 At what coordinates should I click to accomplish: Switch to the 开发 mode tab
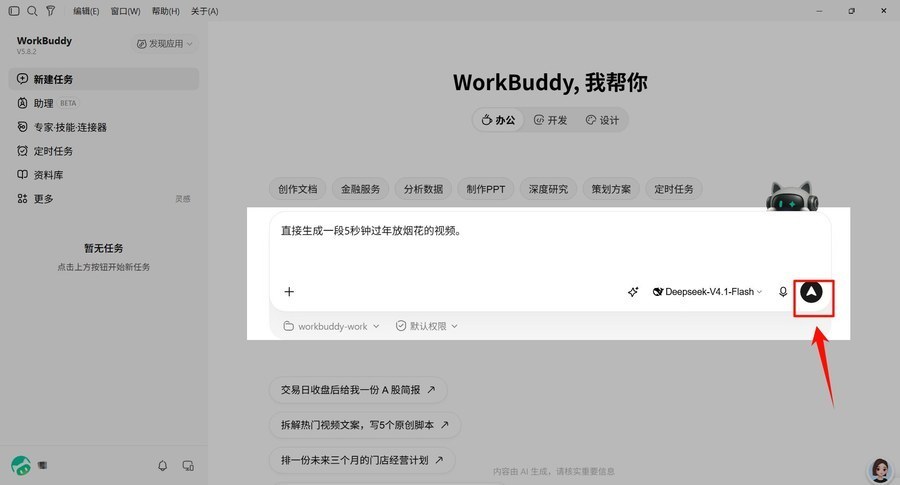[550, 120]
